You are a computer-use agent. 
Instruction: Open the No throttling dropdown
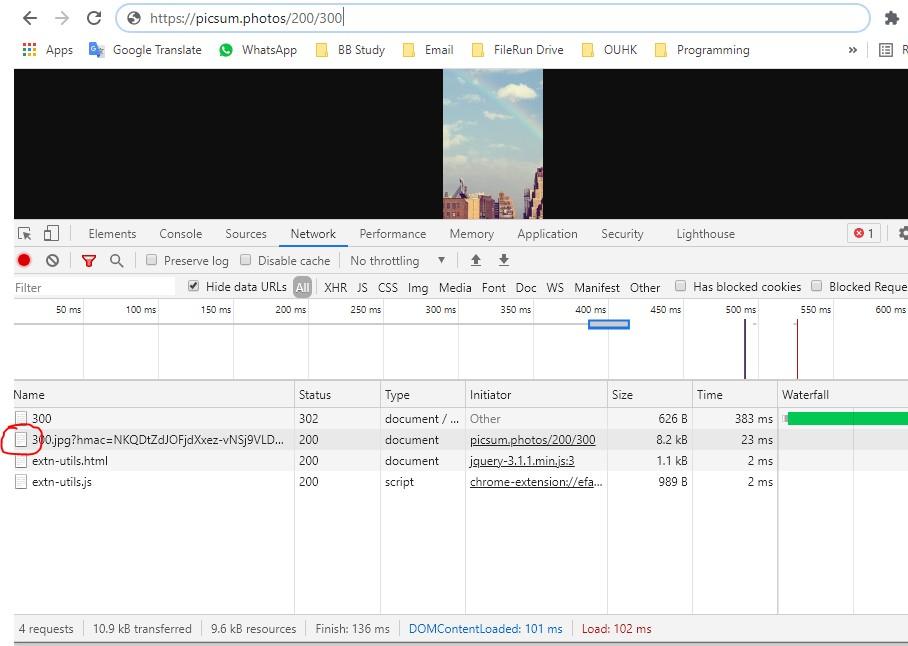[397, 260]
